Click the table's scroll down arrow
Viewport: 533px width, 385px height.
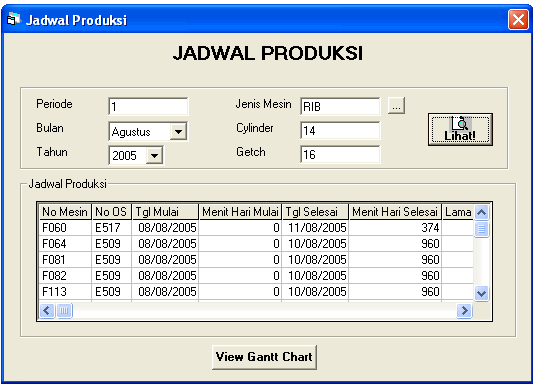pos(481,293)
